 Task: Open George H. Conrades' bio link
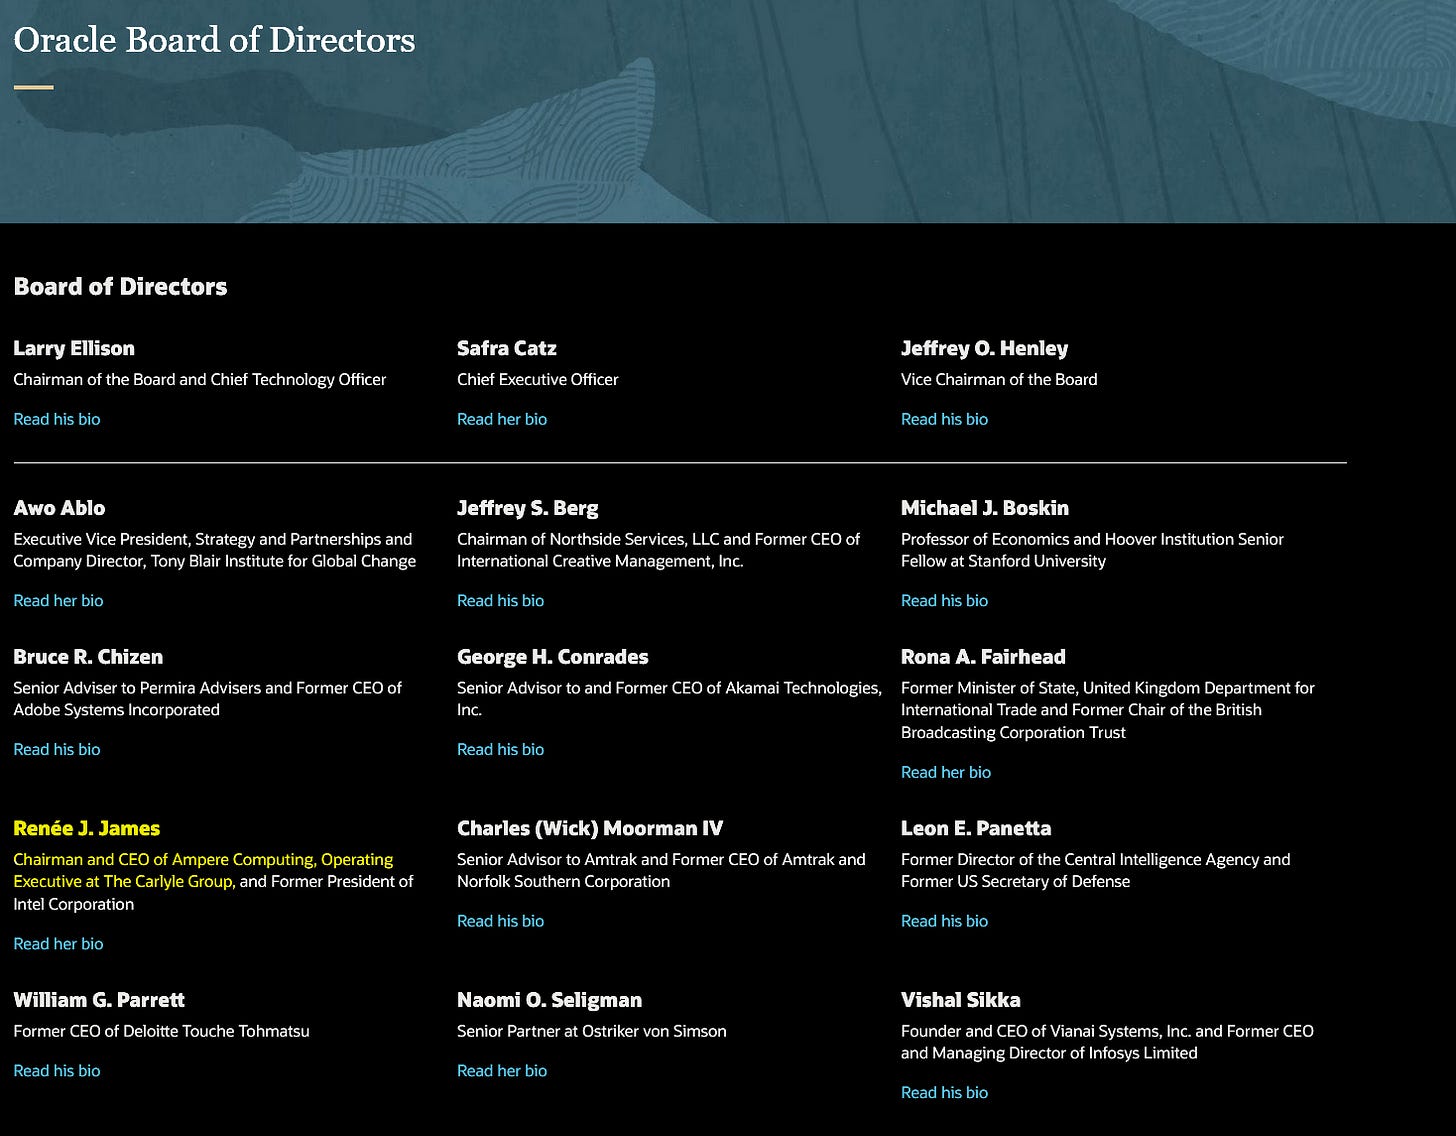tap(500, 749)
